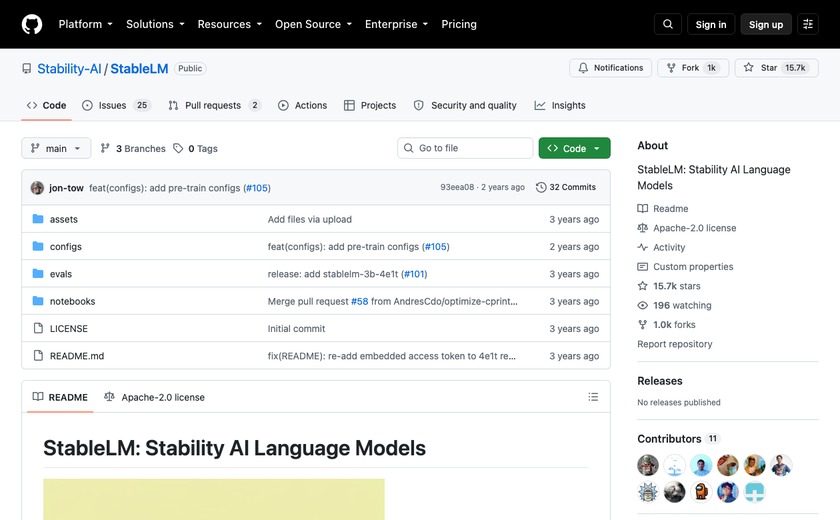Click the Notifications bell icon
Screen dimensions: 840x520
(x=583, y=68)
